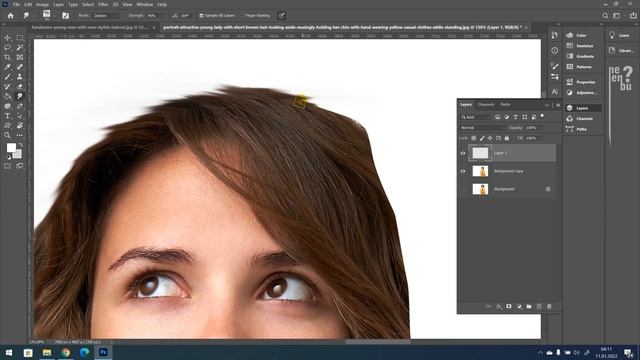Open the Mode dropdown in options bar
Screen dimensions: 640x360
[106, 16]
